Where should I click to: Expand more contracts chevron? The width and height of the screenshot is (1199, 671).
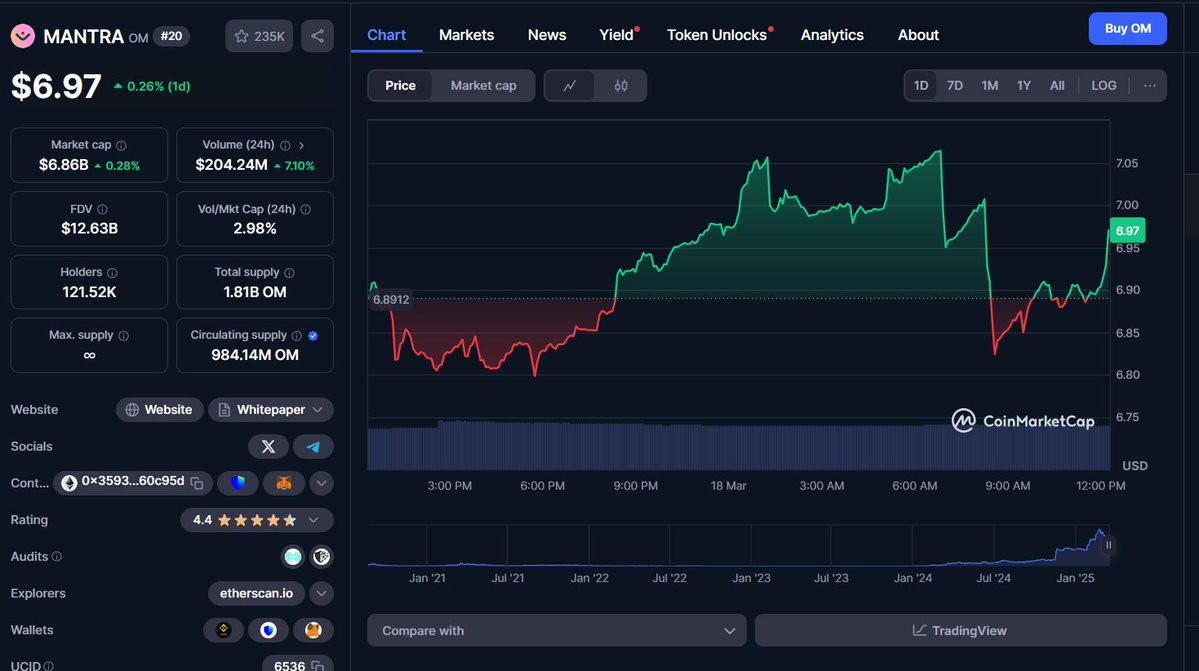[x=321, y=483]
